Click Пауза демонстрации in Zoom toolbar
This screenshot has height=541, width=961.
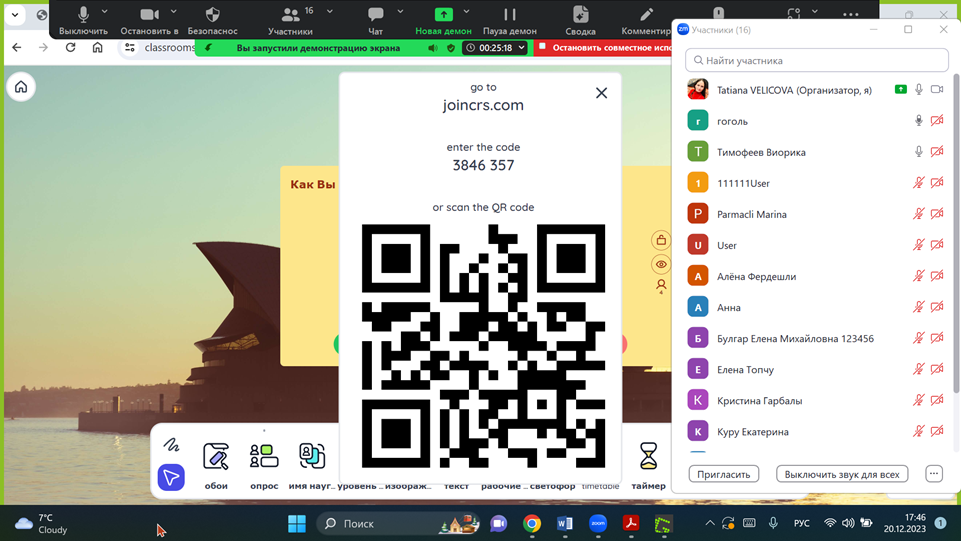pos(509,20)
